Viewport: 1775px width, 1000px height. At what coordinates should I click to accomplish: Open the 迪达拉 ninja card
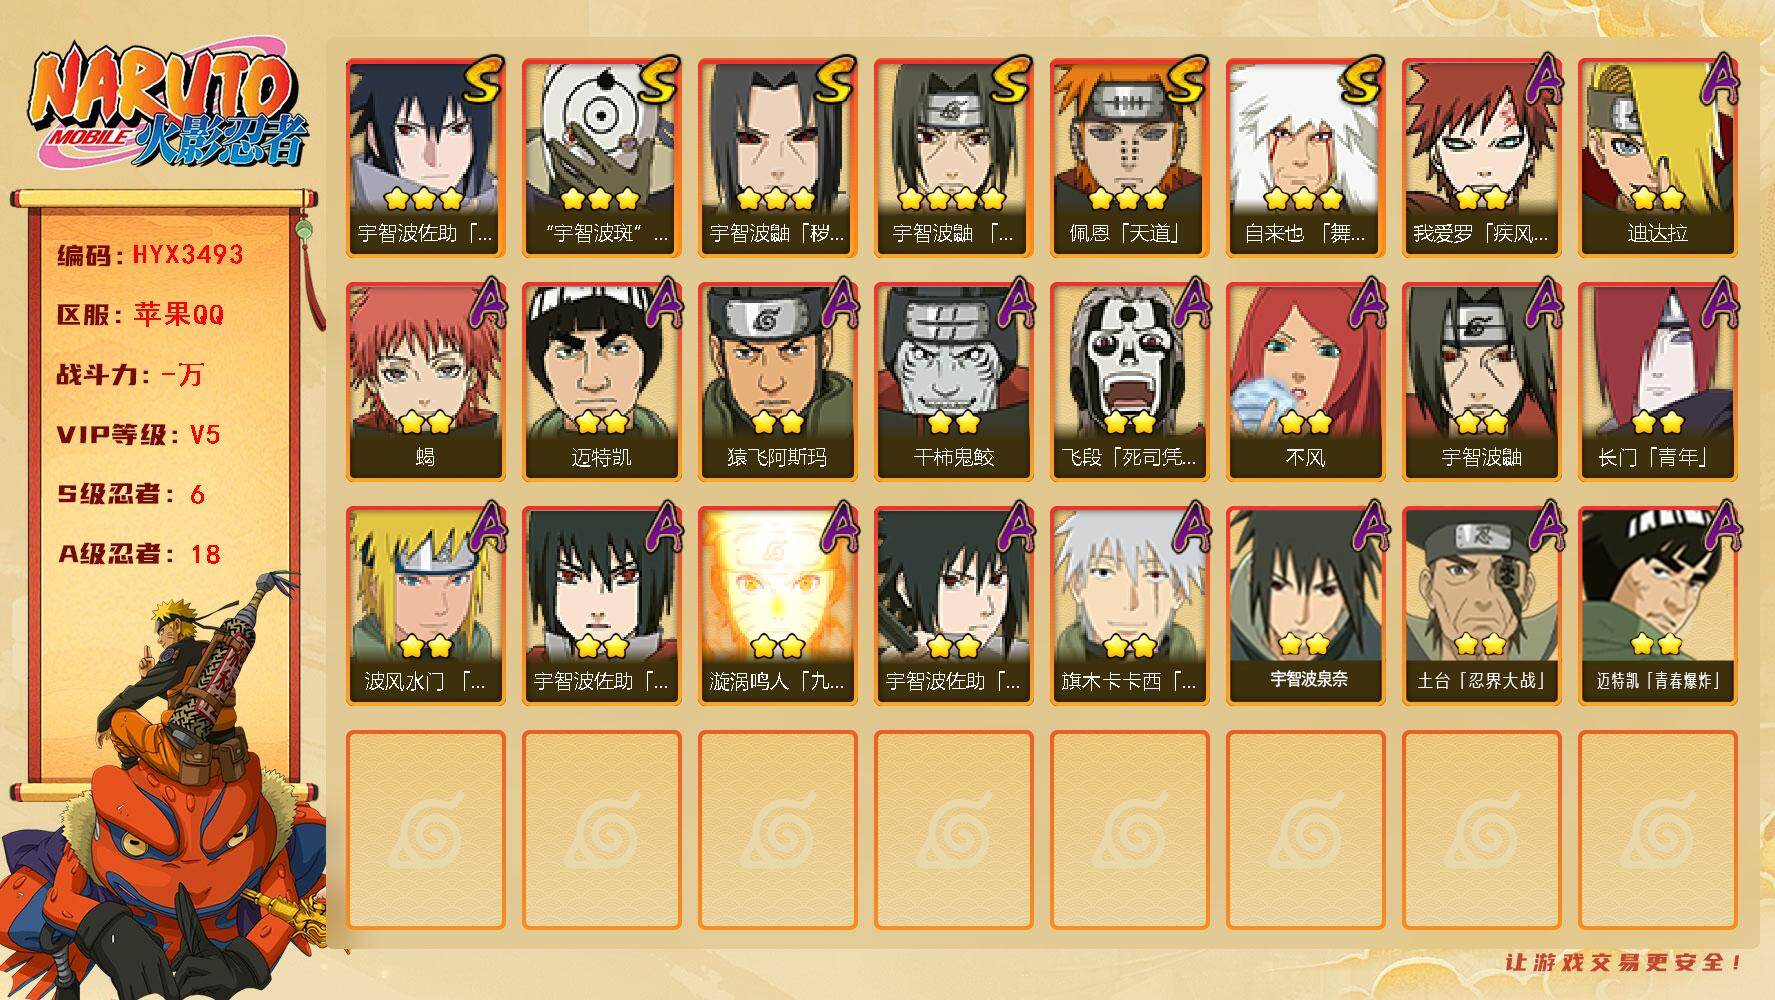click(1657, 158)
